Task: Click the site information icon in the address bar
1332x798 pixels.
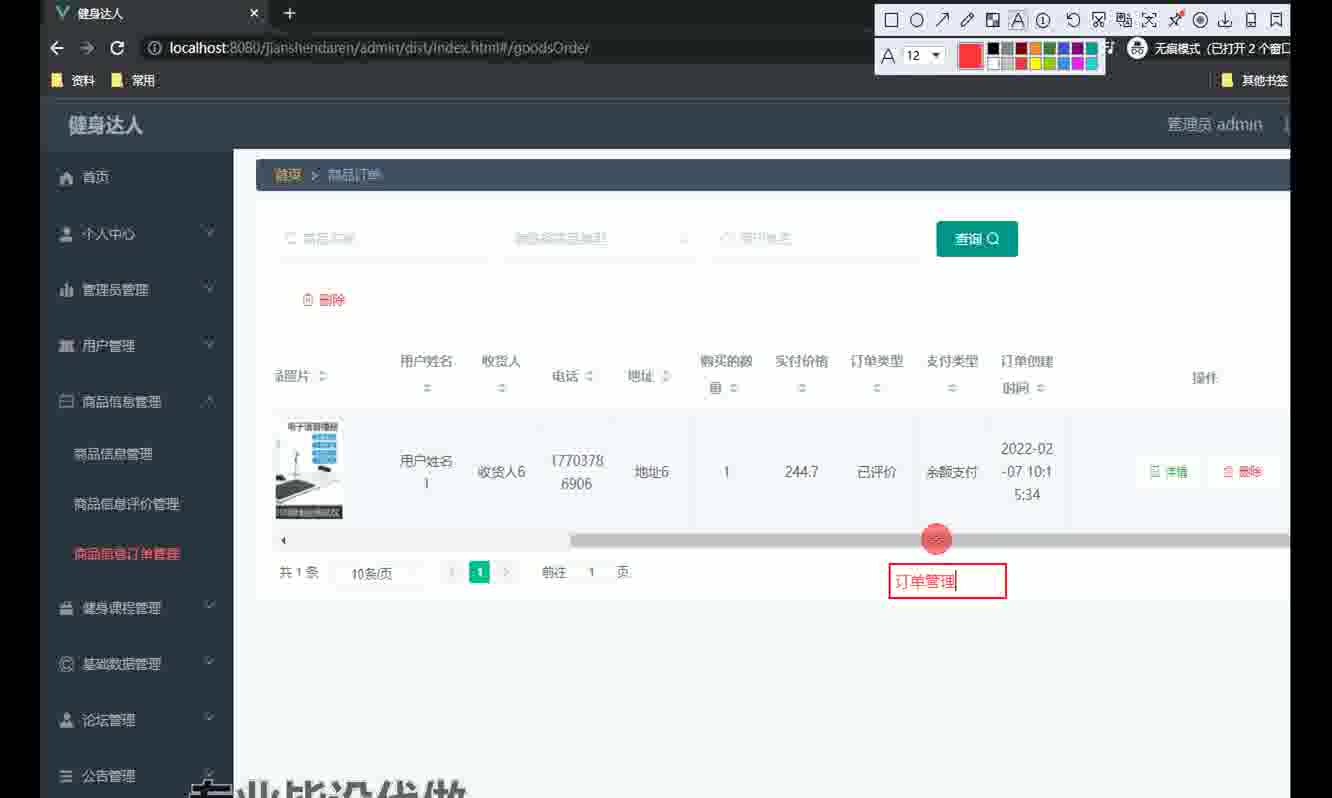Action: [x=155, y=48]
